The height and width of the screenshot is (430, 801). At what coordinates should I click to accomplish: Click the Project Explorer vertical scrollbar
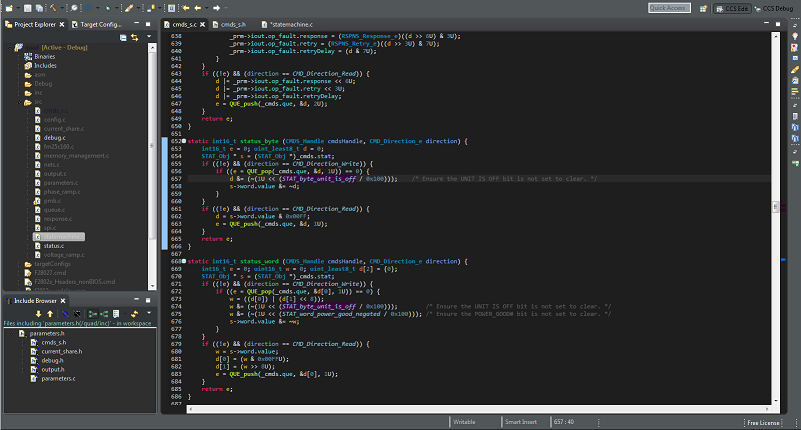point(152,166)
